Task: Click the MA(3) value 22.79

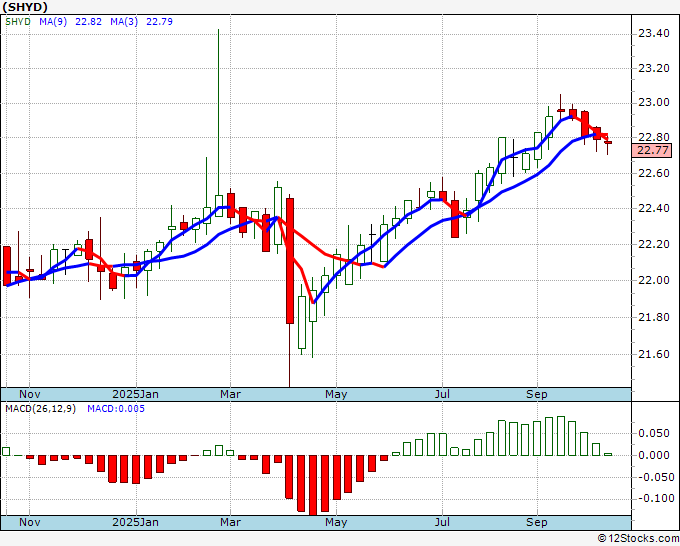Action: click(x=159, y=21)
